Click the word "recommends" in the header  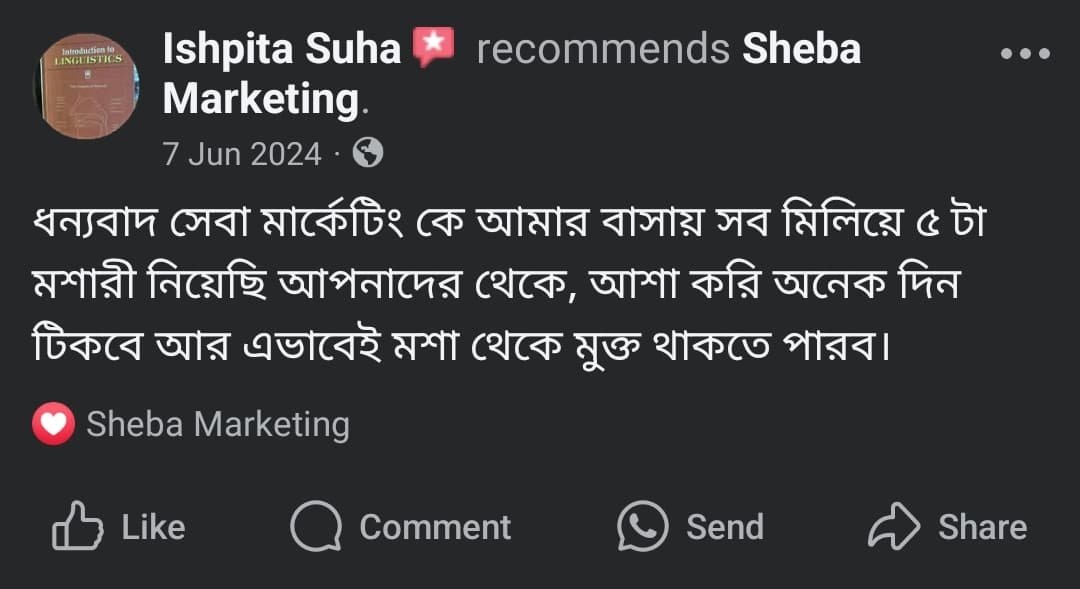click(x=603, y=49)
